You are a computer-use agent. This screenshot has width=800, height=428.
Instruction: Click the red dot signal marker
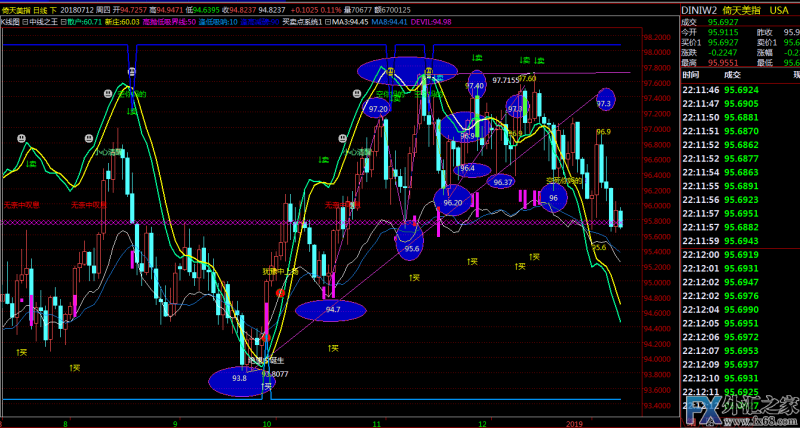[x=281, y=293]
